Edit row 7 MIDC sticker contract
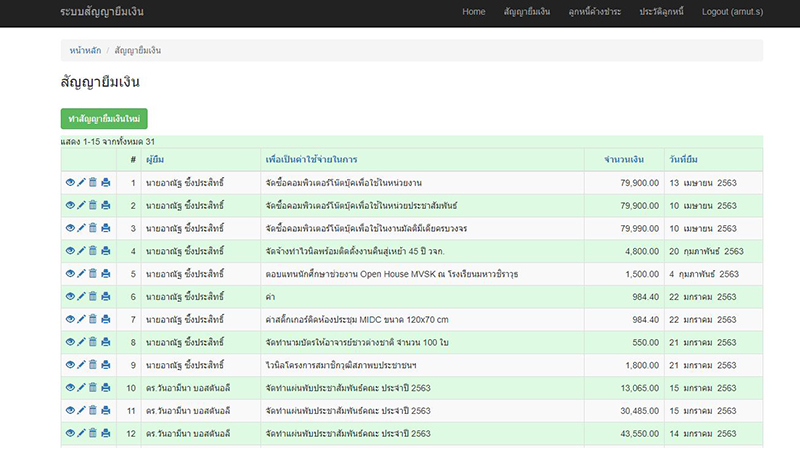This screenshot has height=450, width=800. [x=81, y=319]
